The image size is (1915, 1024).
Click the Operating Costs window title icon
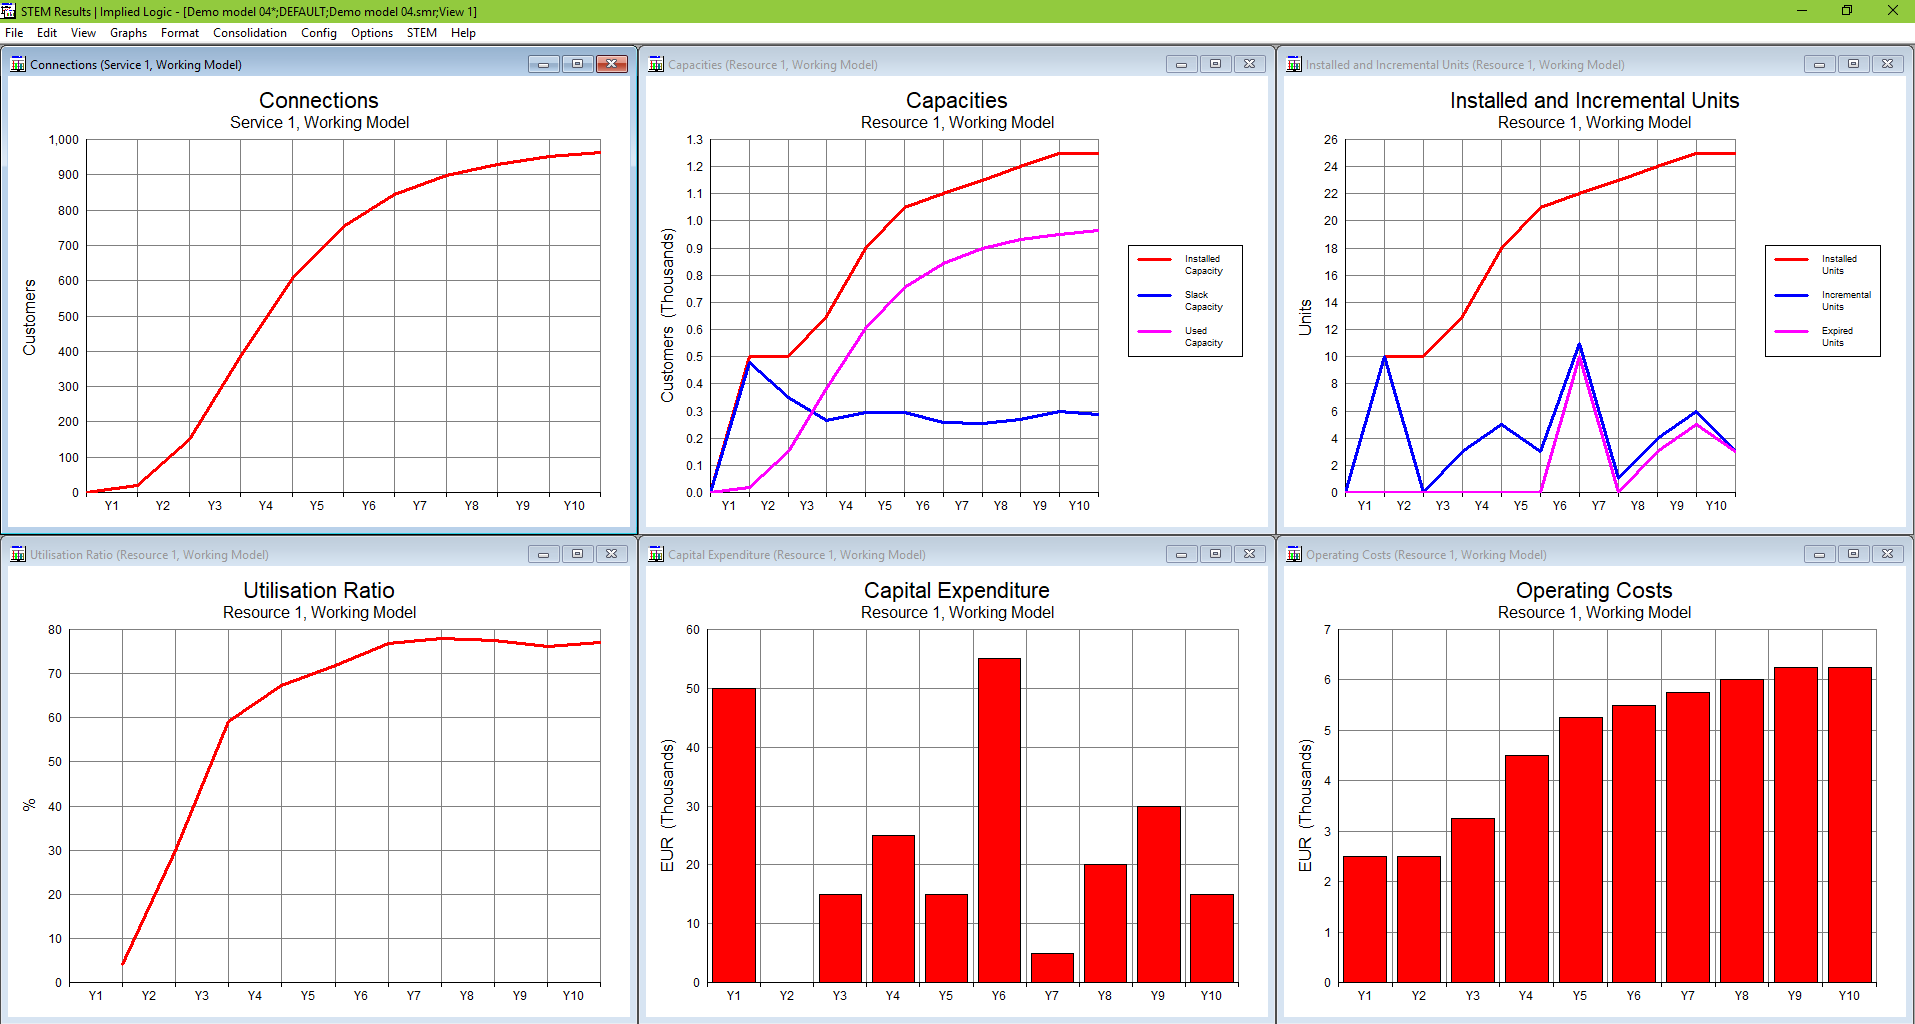pyautogui.click(x=1294, y=555)
